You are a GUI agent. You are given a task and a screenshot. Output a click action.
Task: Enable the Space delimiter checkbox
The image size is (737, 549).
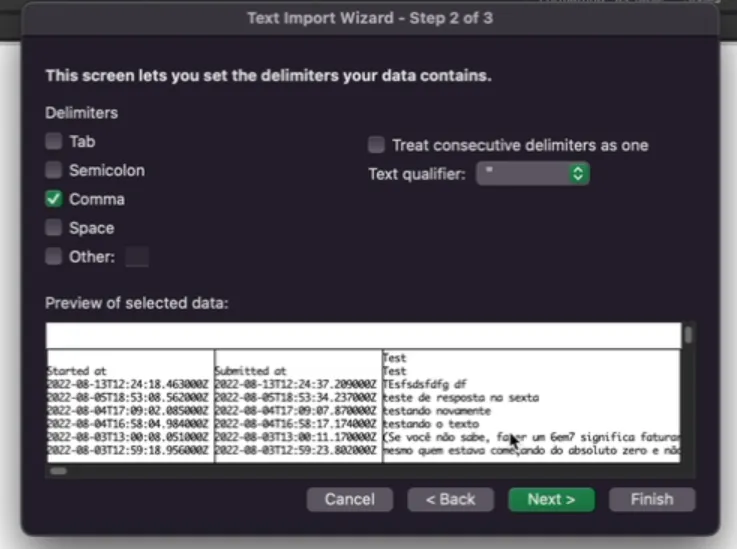click(54, 228)
